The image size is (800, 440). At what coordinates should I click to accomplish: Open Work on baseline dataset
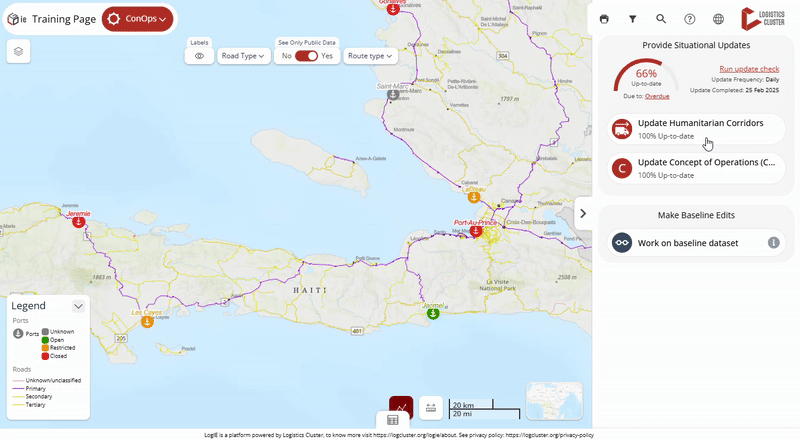(x=696, y=243)
